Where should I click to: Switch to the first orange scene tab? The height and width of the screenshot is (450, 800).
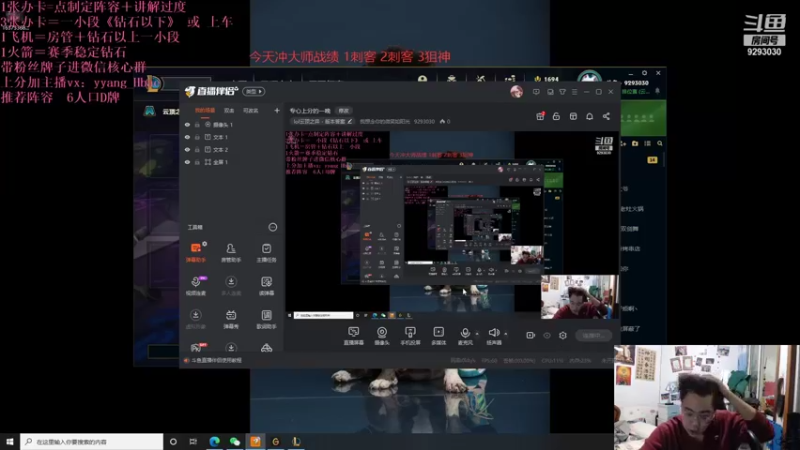(205, 110)
